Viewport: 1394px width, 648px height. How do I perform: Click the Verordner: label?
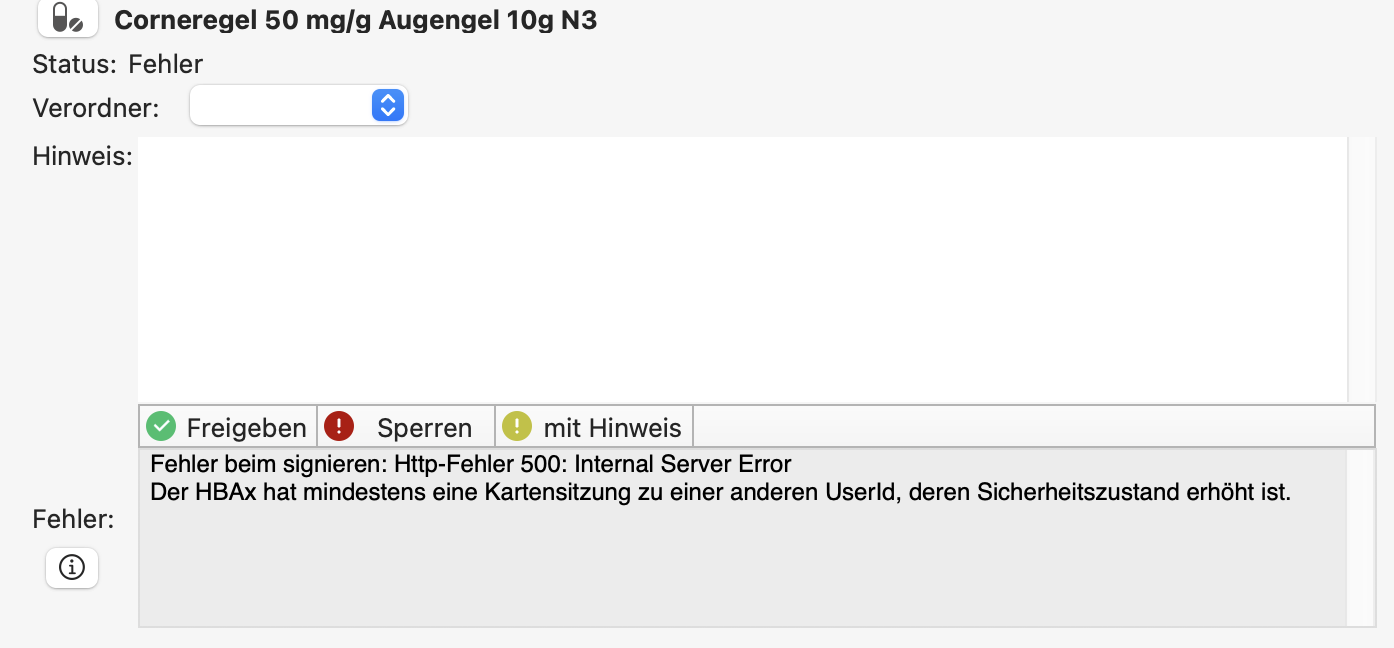(96, 108)
